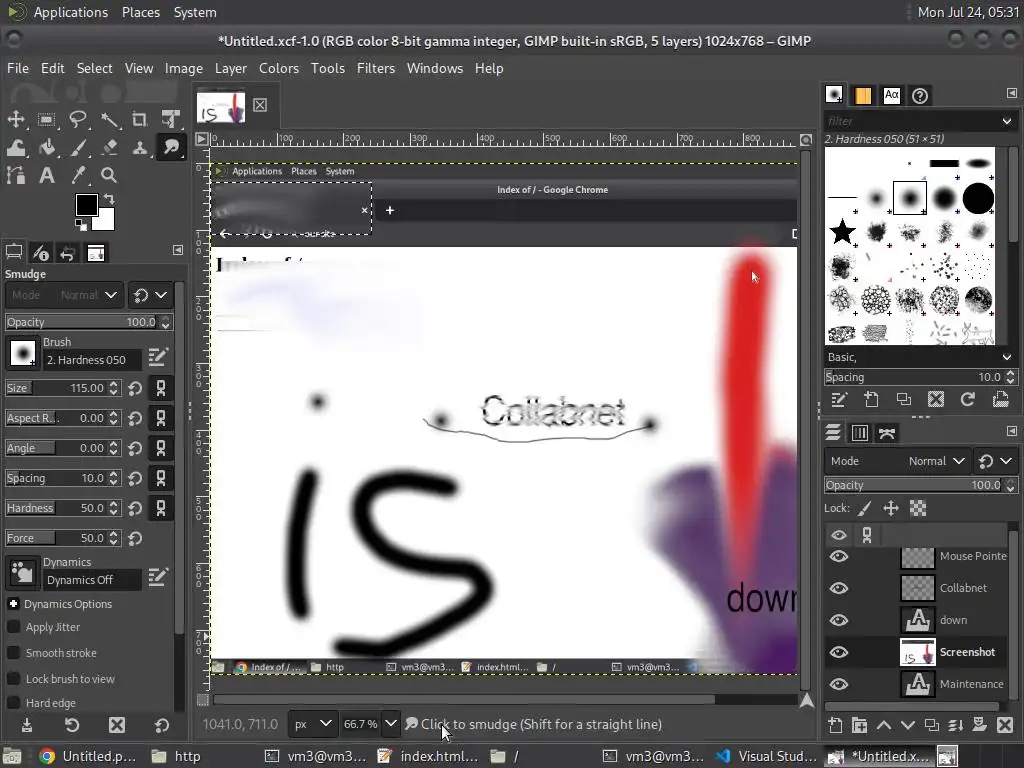
Task: Select the Text tool
Action: tap(46, 175)
